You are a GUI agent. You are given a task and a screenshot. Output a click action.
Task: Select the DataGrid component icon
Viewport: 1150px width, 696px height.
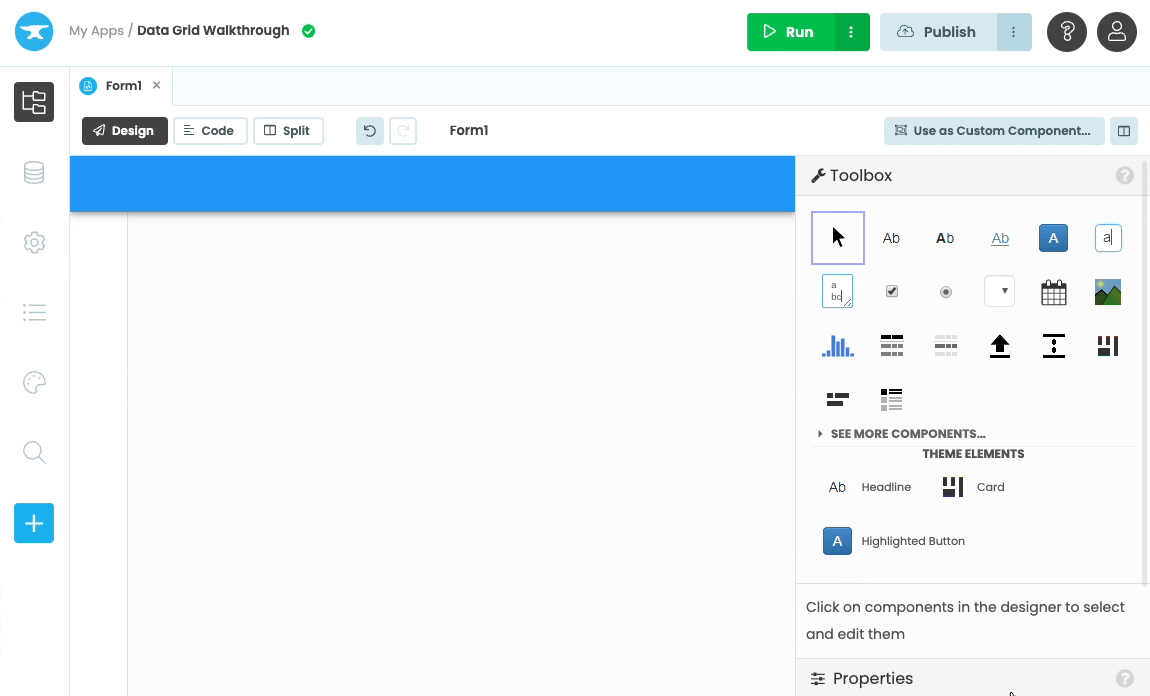coord(891,345)
